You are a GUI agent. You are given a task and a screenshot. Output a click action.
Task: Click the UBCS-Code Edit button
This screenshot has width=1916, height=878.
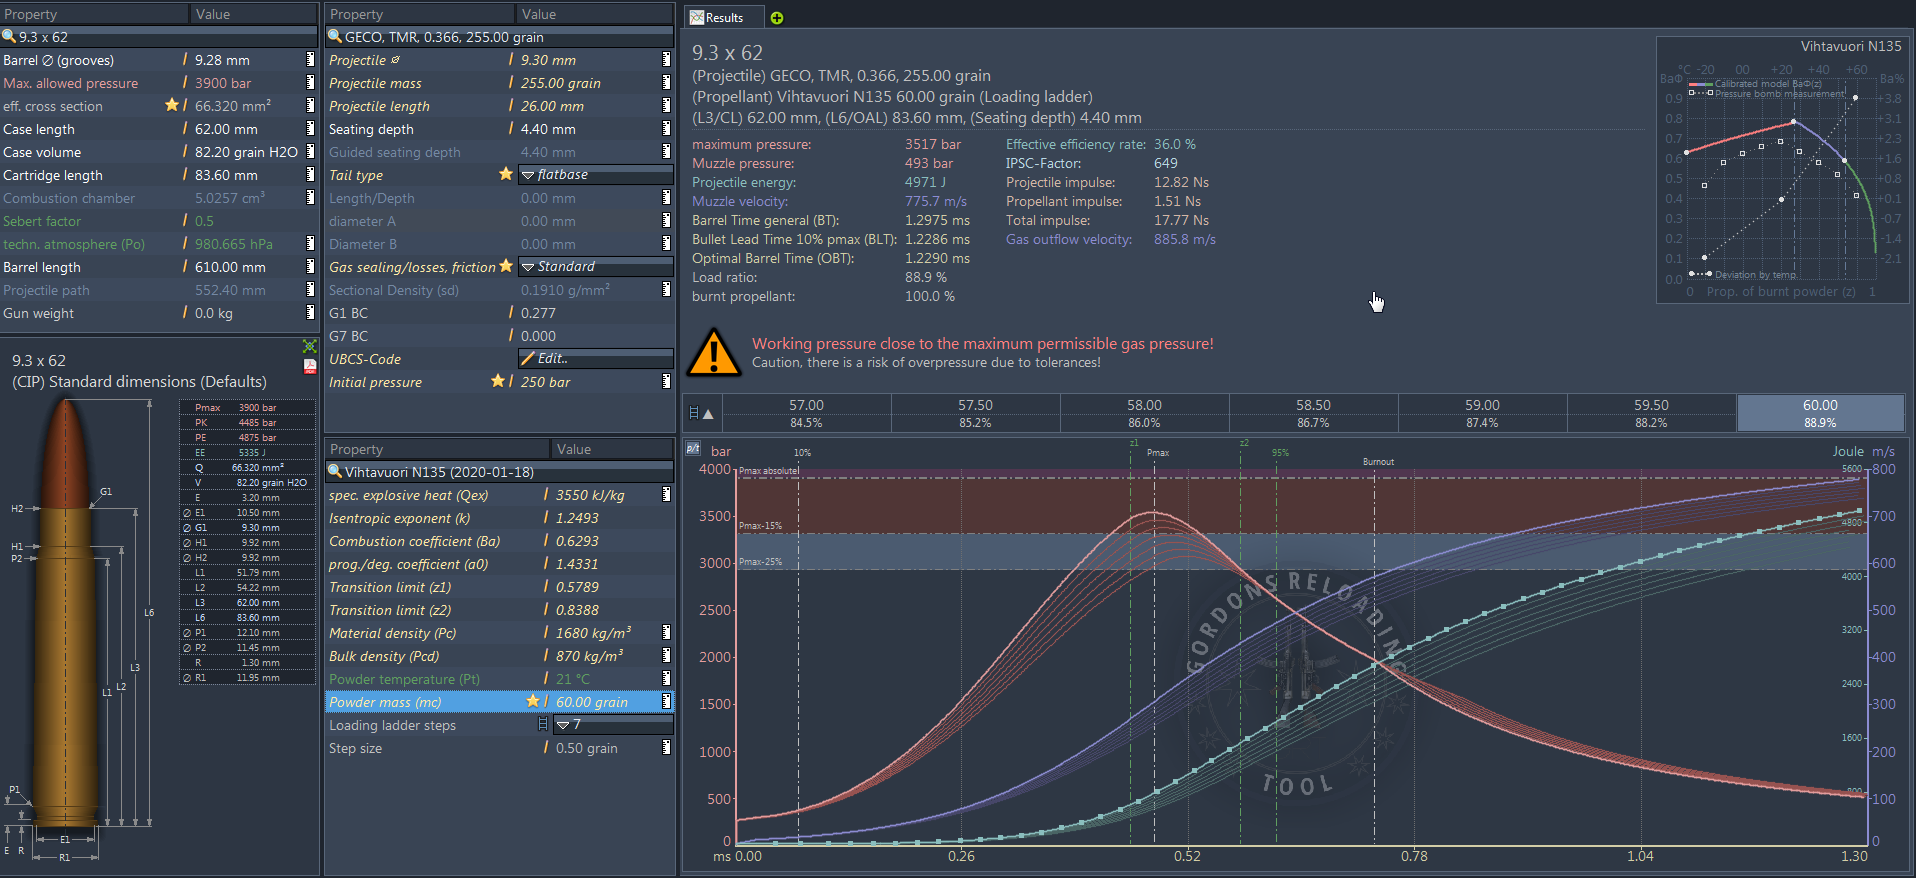(595, 359)
